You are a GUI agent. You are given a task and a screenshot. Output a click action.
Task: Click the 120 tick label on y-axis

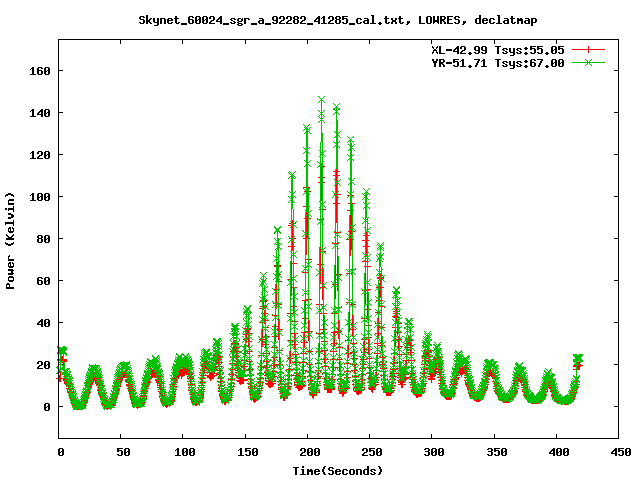click(x=40, y=155)
